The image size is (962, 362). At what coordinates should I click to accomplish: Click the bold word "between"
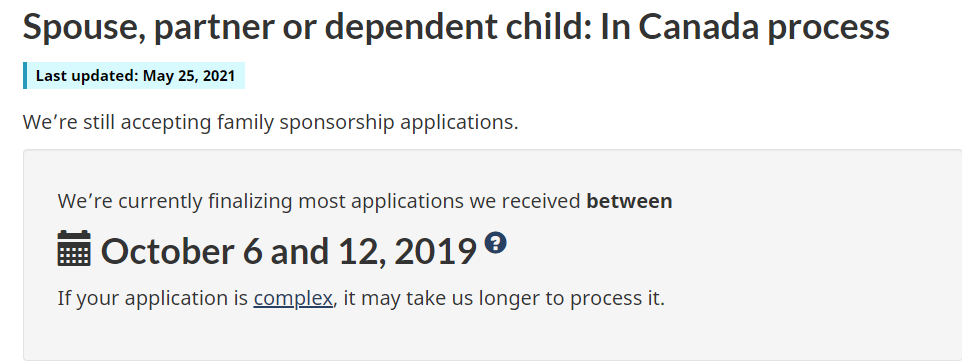coord(629,201)
